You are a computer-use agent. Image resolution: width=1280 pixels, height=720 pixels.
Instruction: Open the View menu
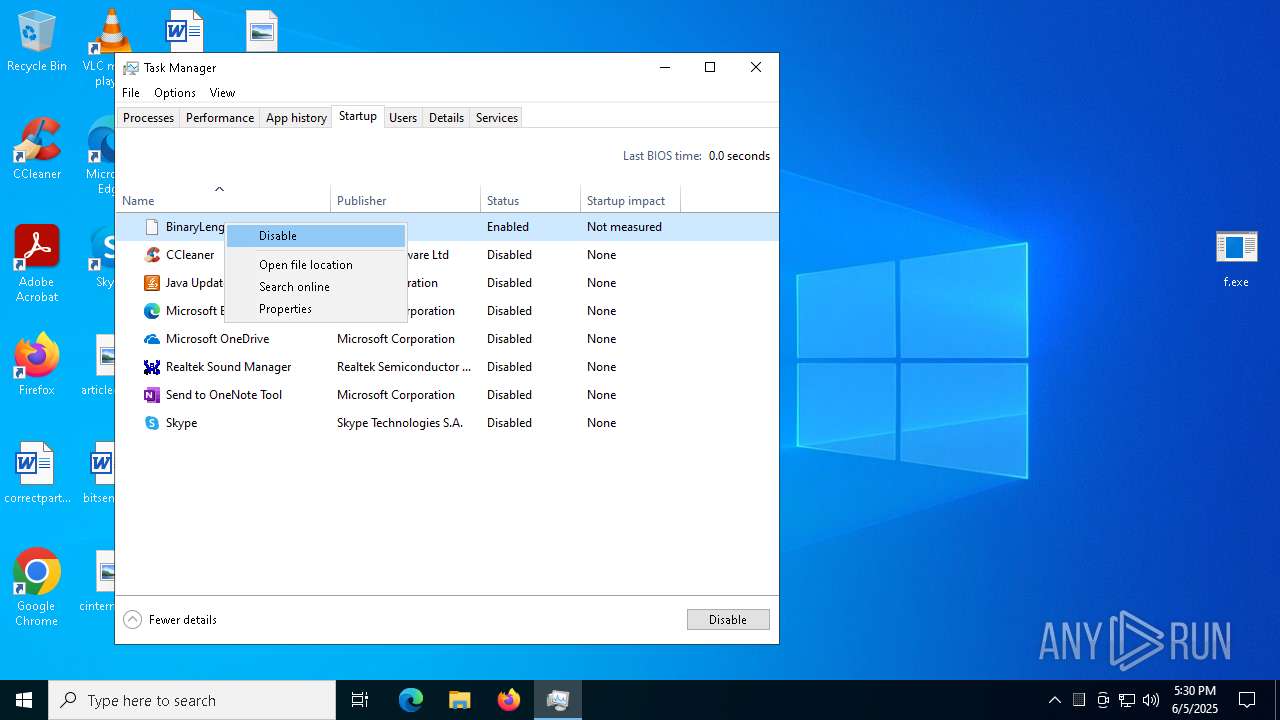(222, 93)
